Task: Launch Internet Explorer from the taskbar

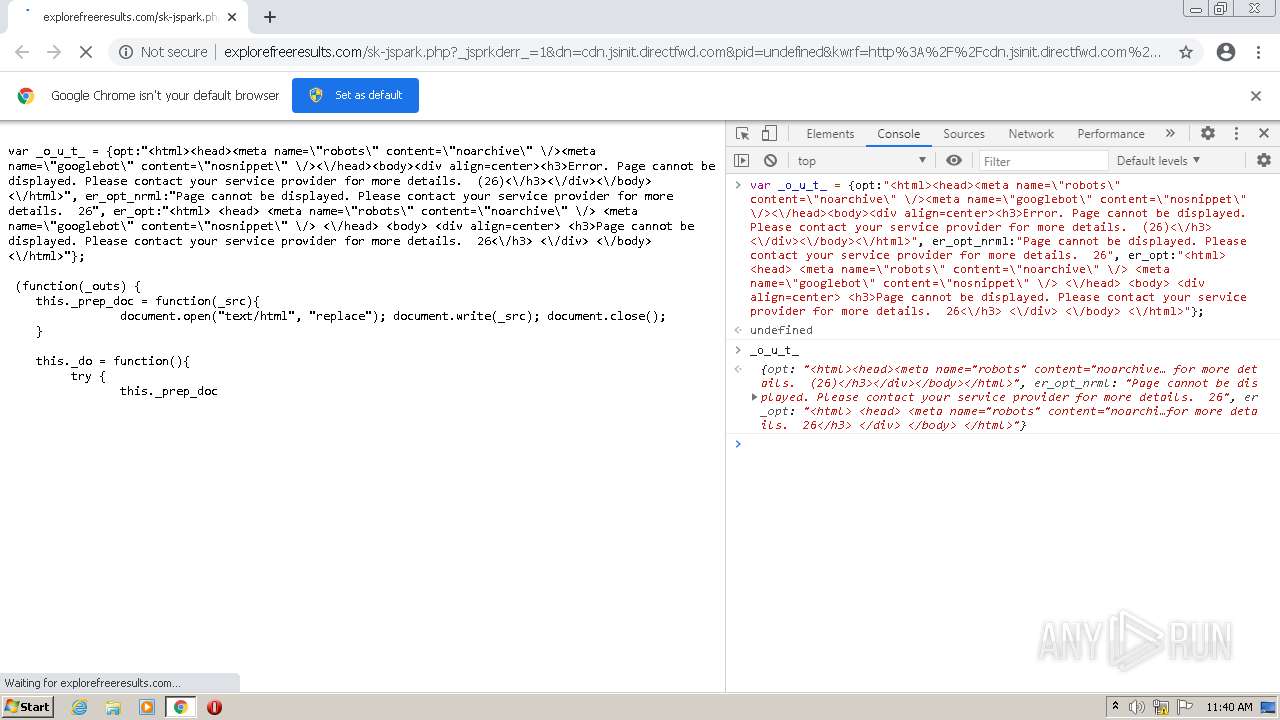Action: [x=80, y=707]
